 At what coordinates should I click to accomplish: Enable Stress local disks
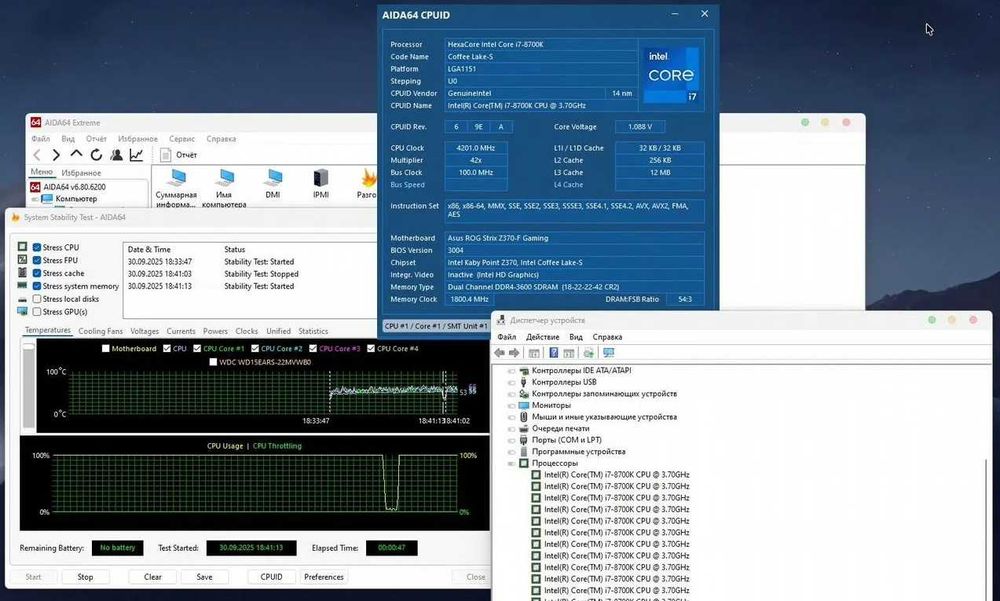(37, 299)
